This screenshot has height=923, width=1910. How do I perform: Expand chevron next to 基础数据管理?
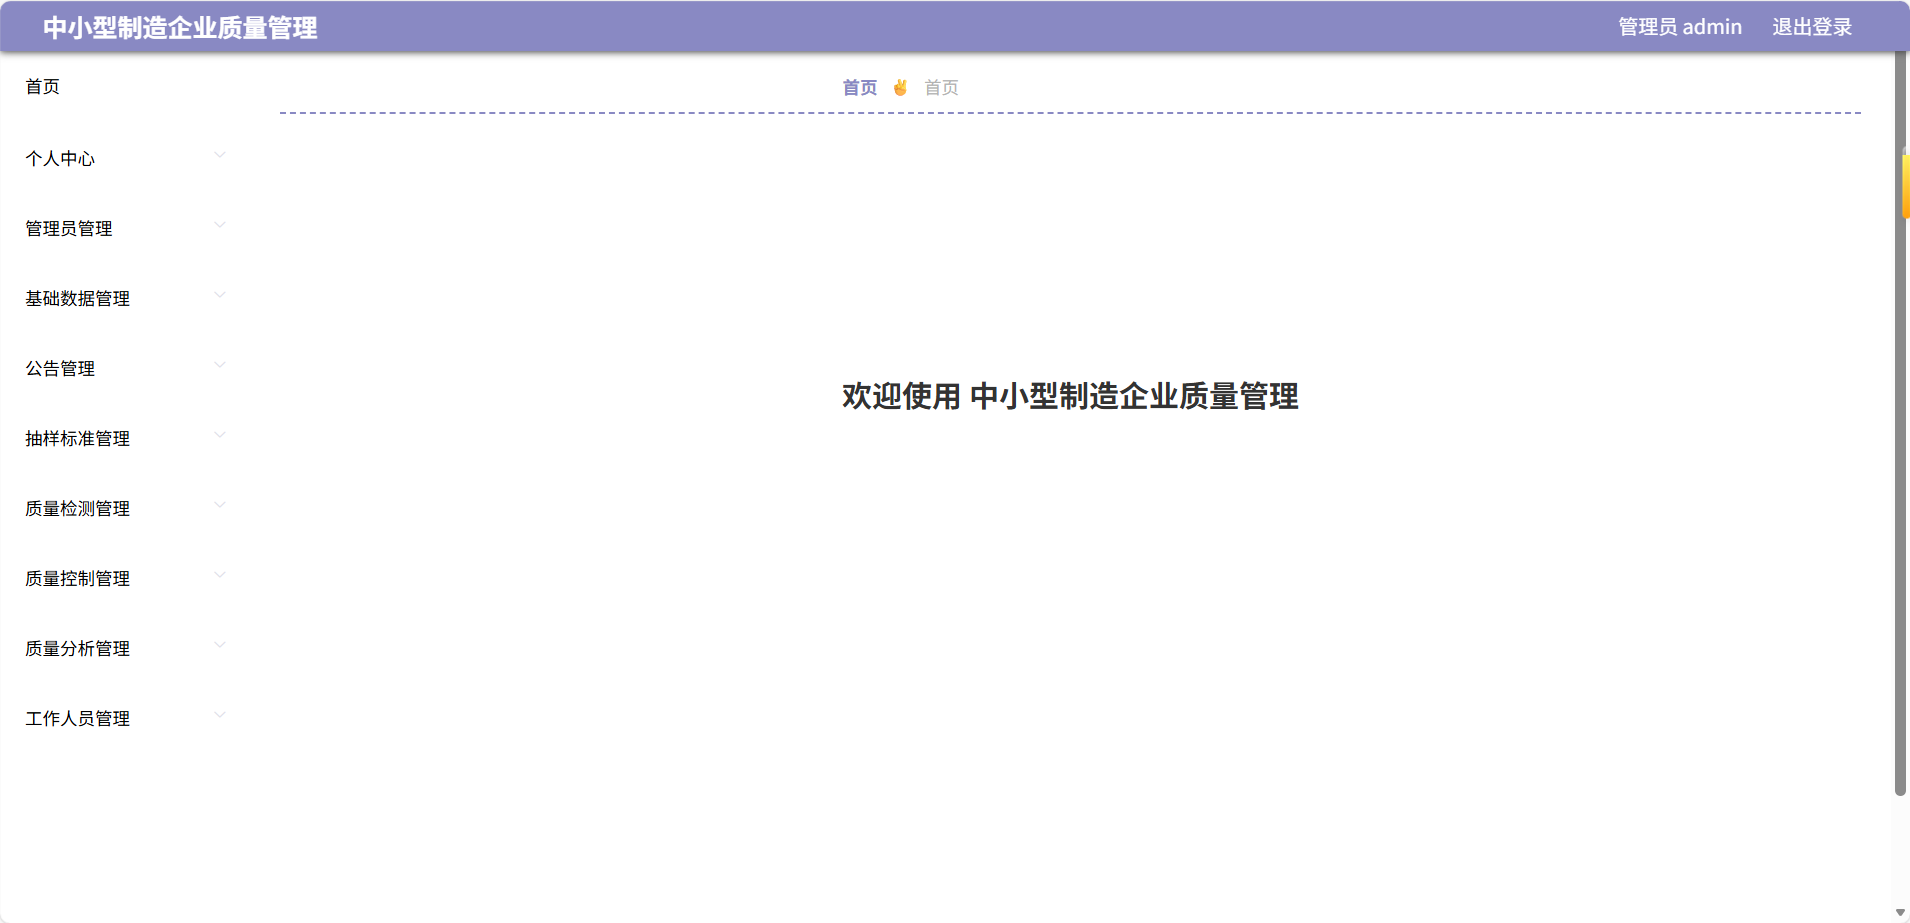(220, 295)
